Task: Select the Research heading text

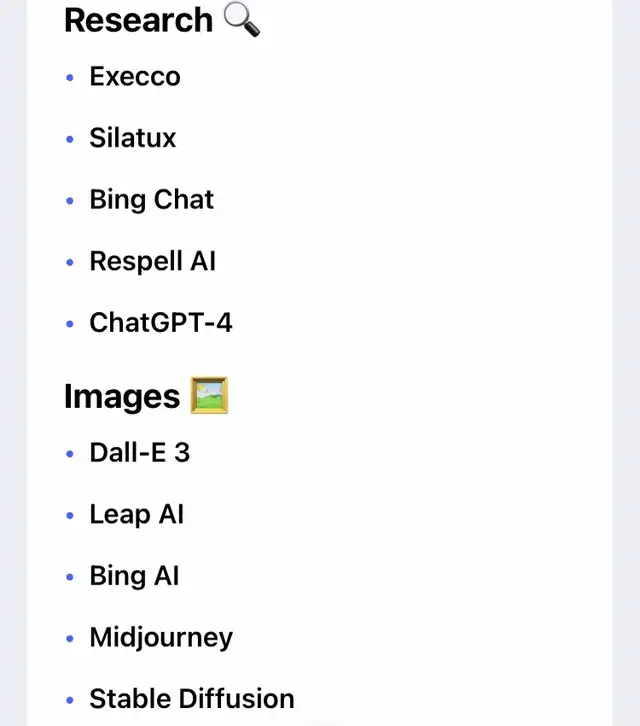Action: point(138,20)
